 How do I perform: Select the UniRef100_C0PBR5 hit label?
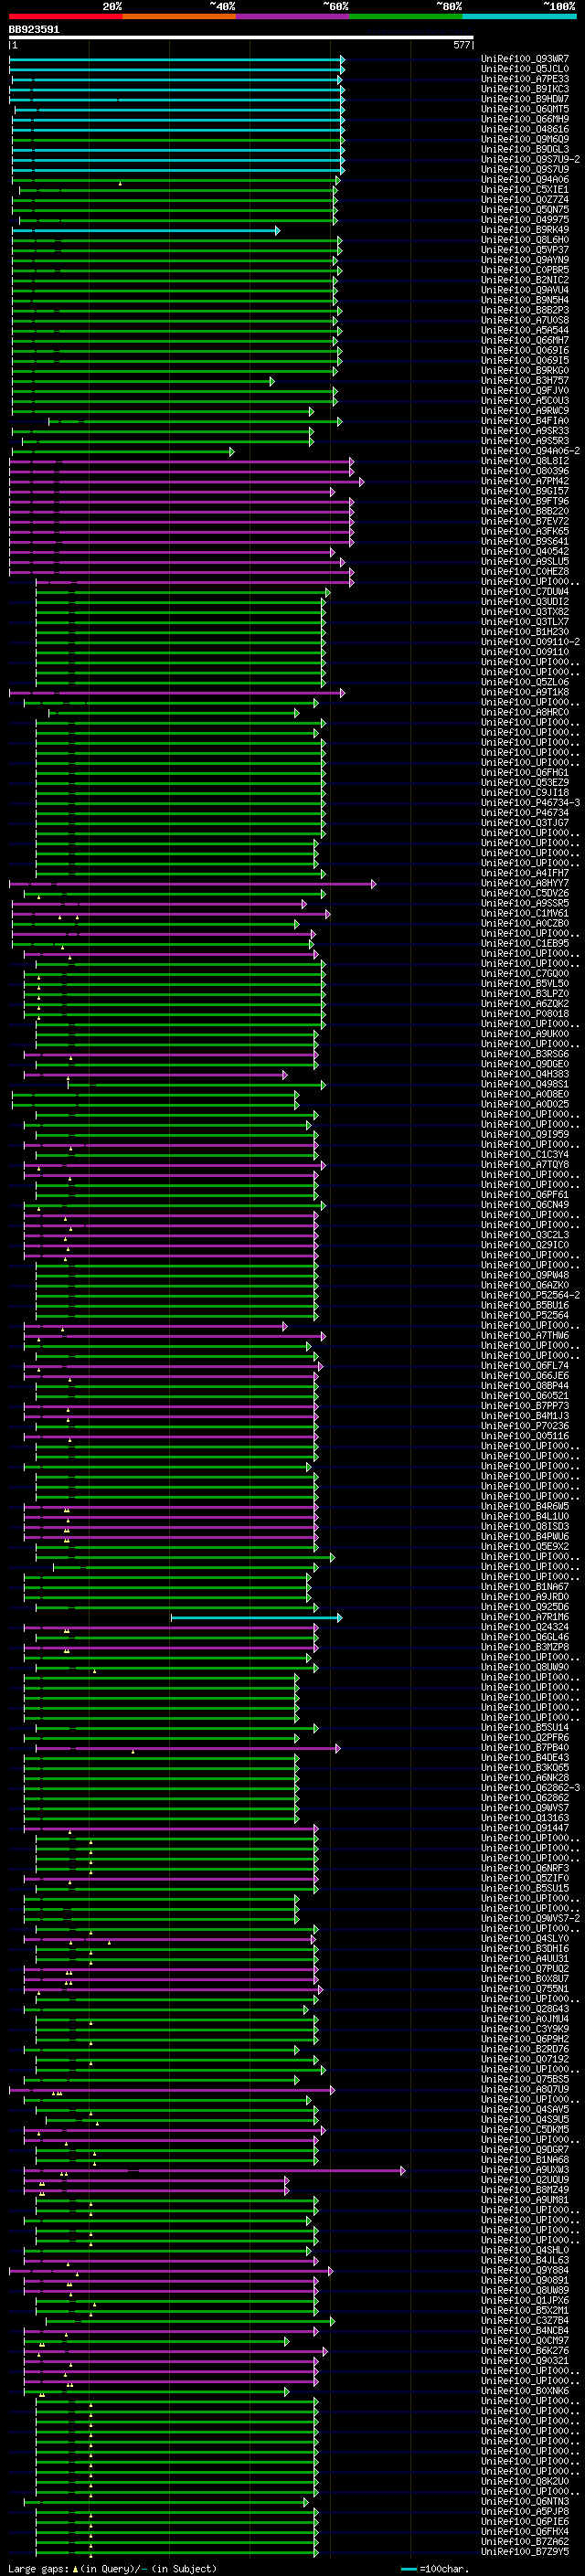[525, 270]
